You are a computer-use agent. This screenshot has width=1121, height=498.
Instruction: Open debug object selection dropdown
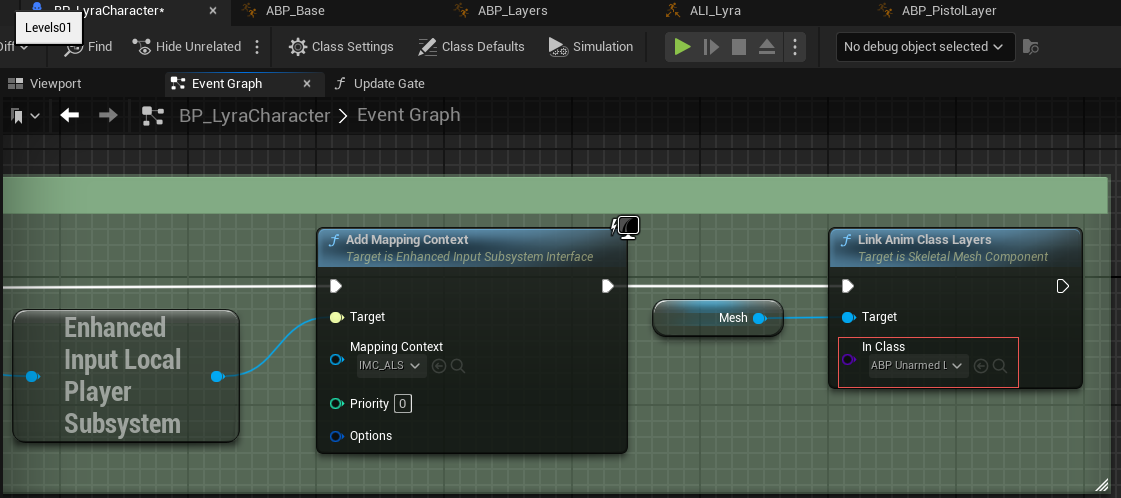(925, 46)
